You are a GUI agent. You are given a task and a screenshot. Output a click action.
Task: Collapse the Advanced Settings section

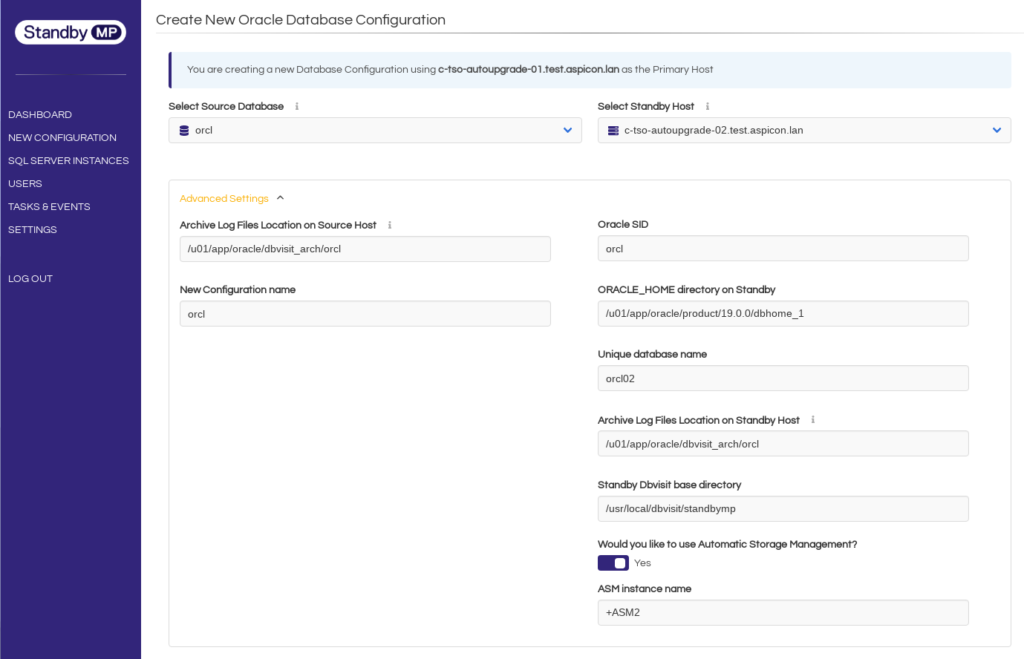coord(232,198)
